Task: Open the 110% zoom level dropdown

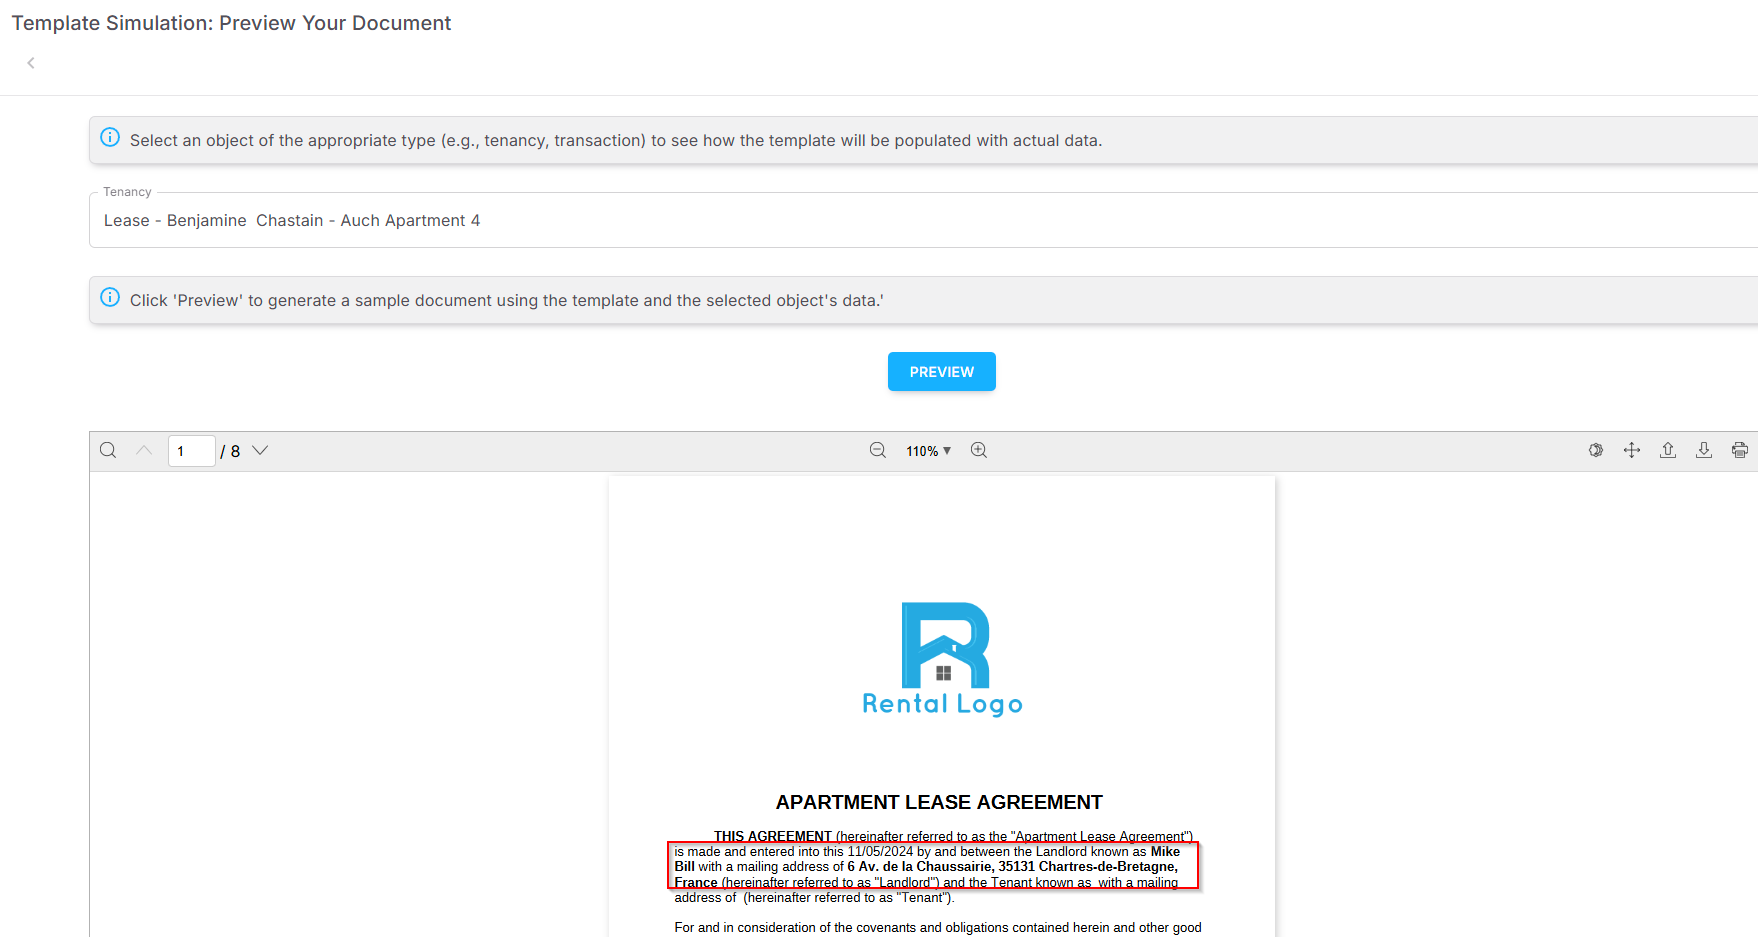Action: pos(928,451)
